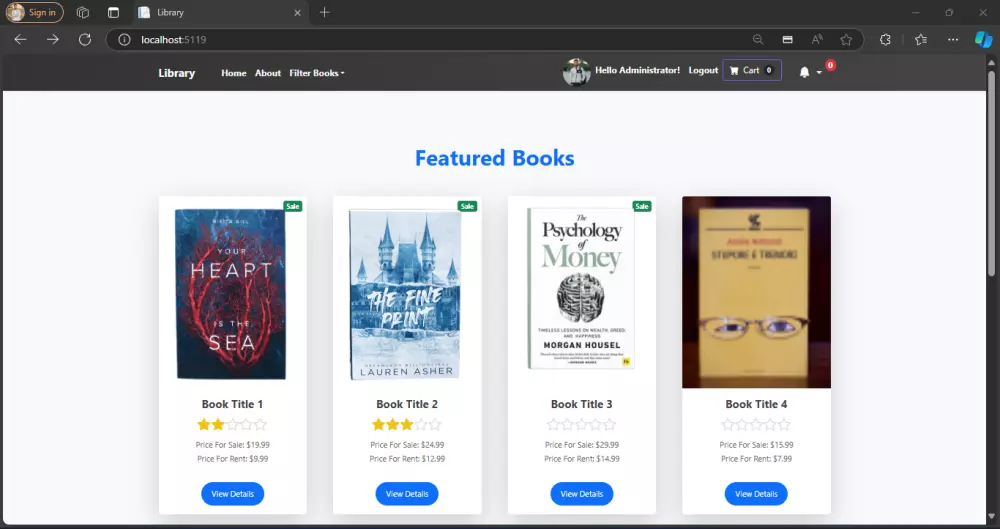Select the Library browser tab
Screen dimensions: 1000x529
(221, 12)
